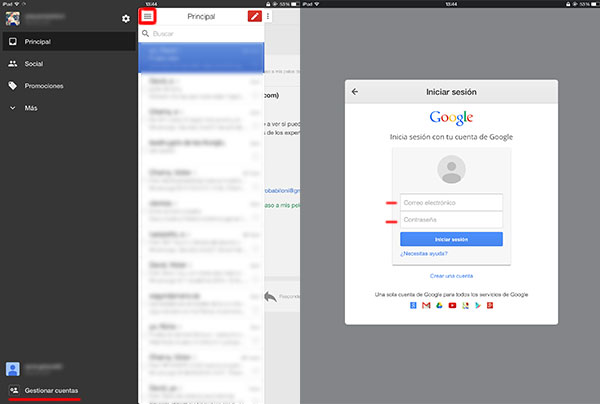Click the Social people icon
This screenshot has height=404, width=600.
13,64
